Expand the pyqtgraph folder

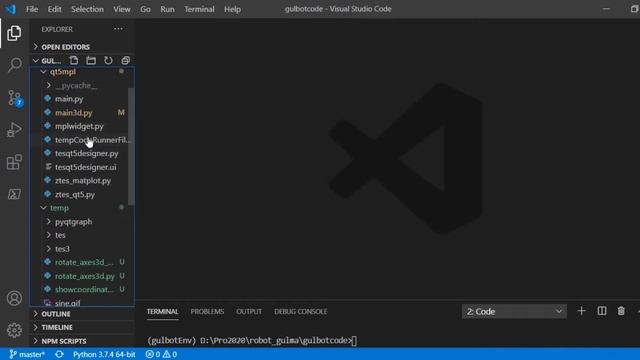82,222
